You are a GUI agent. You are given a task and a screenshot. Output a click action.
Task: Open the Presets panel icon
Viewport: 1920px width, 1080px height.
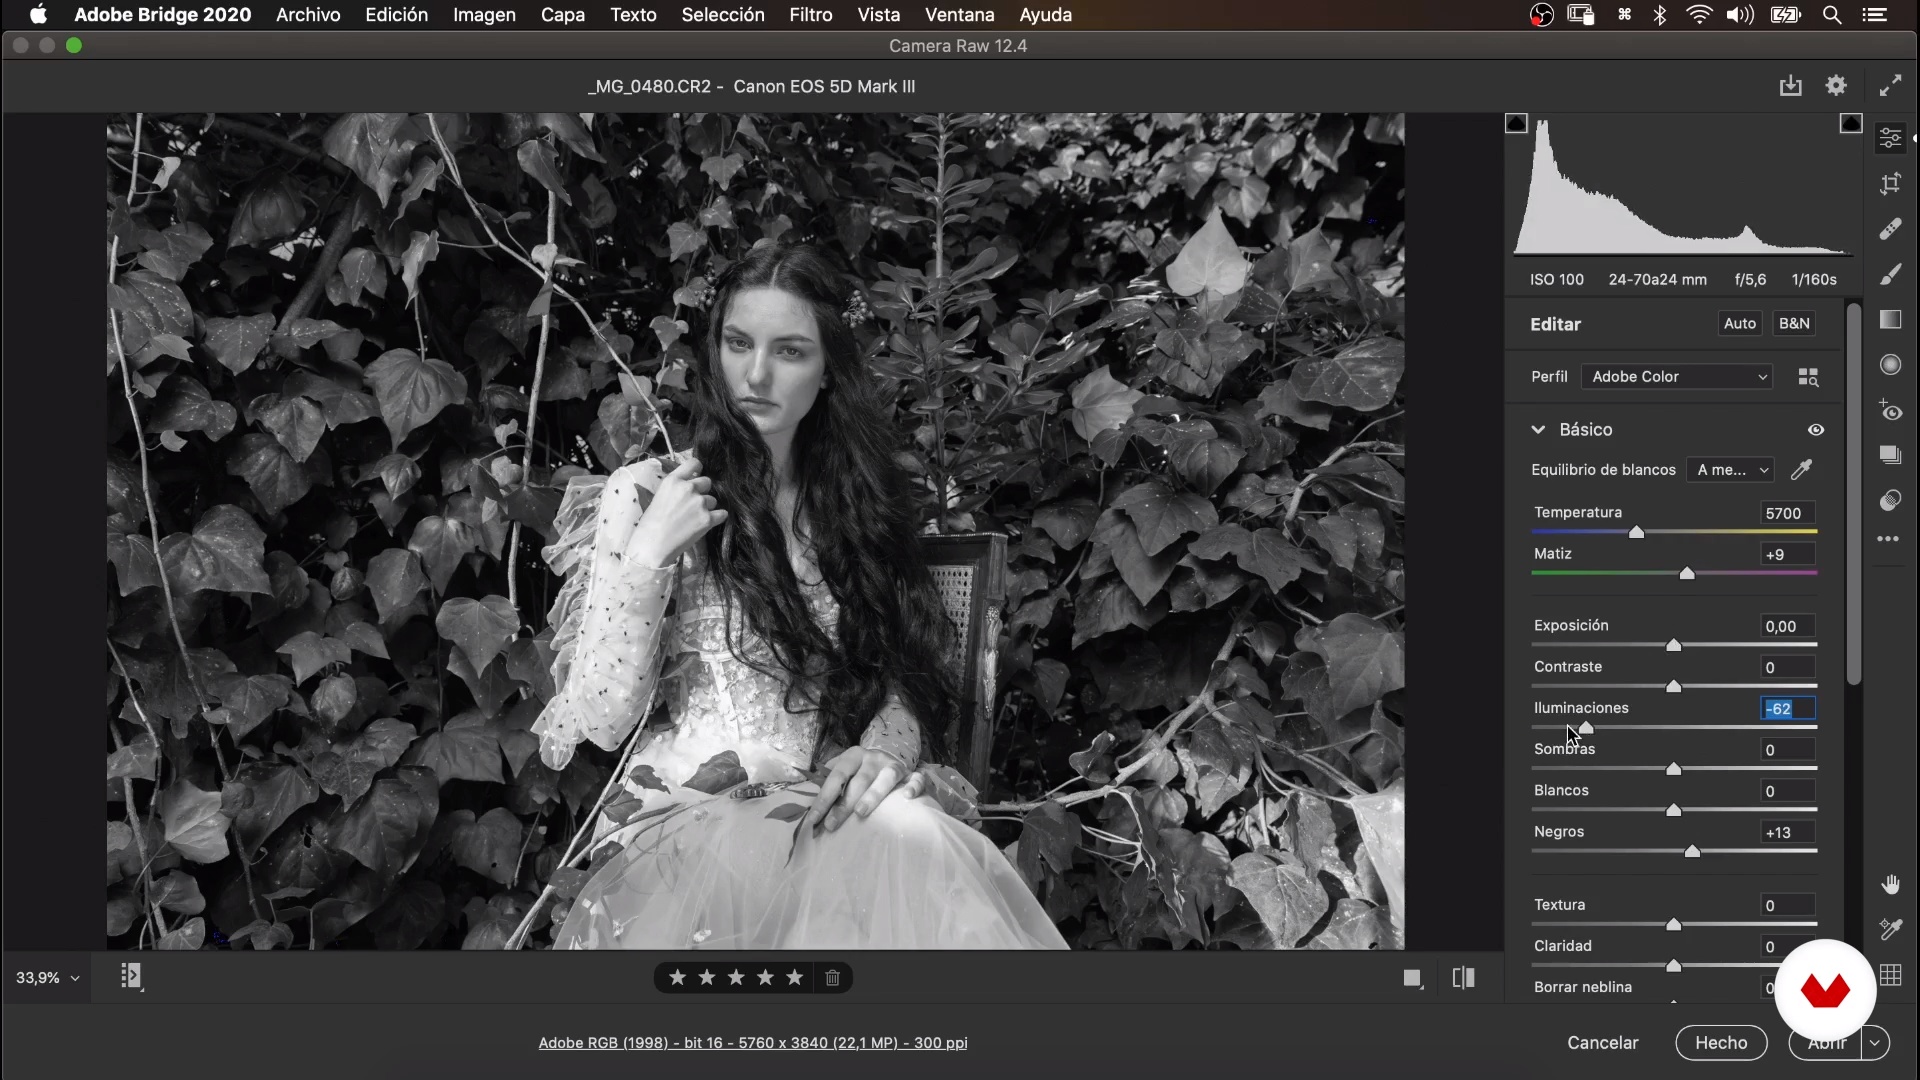[1890, 500]
